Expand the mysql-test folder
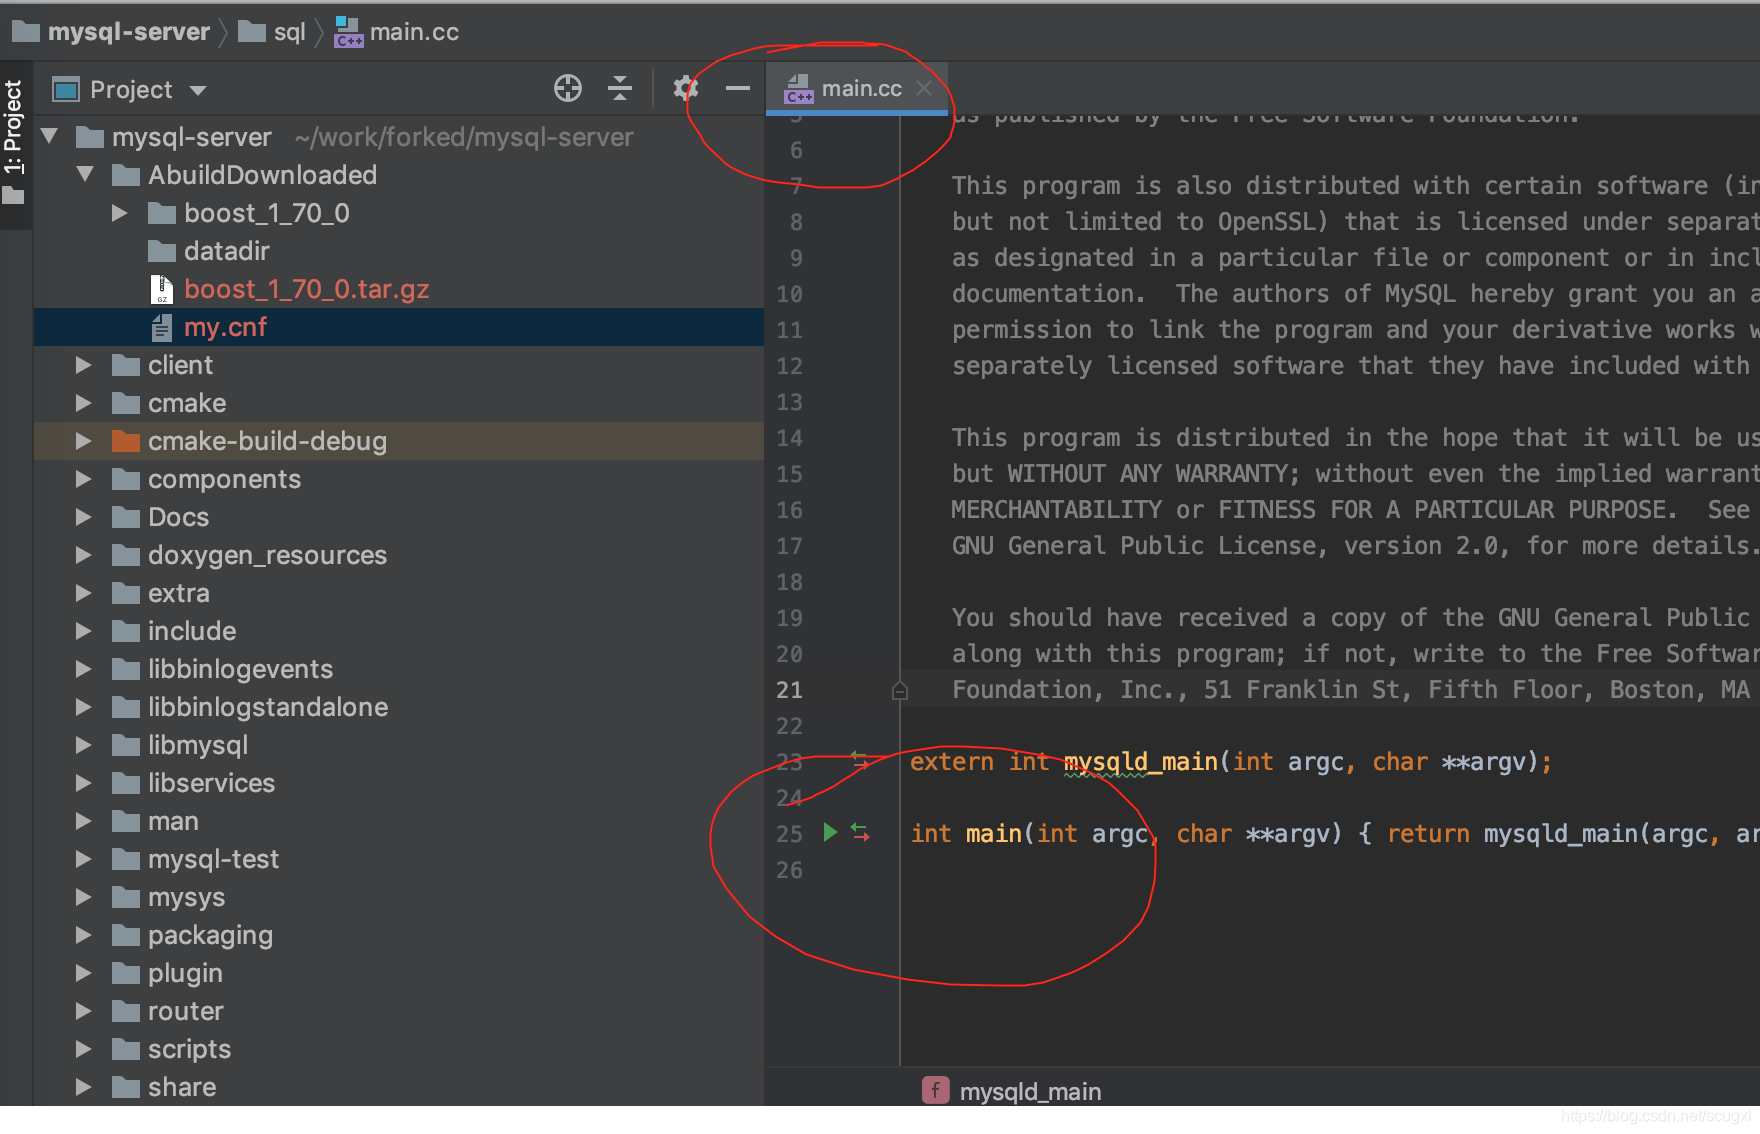1760x1134 pixels. (x=84, y=859)
